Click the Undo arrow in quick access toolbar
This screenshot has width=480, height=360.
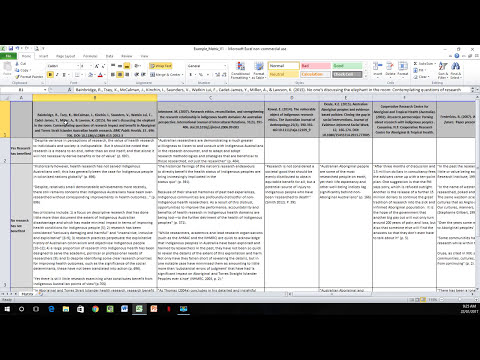(x=17, y=49)
